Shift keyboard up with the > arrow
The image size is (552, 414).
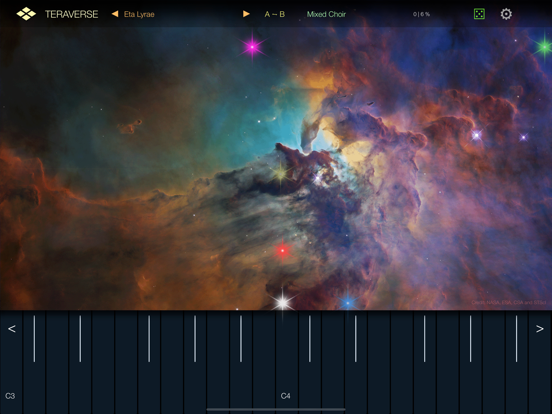[x=540, y=328]
